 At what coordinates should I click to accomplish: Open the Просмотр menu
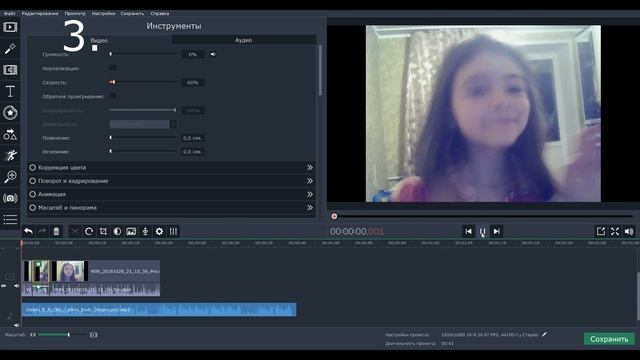click(75, 13)
